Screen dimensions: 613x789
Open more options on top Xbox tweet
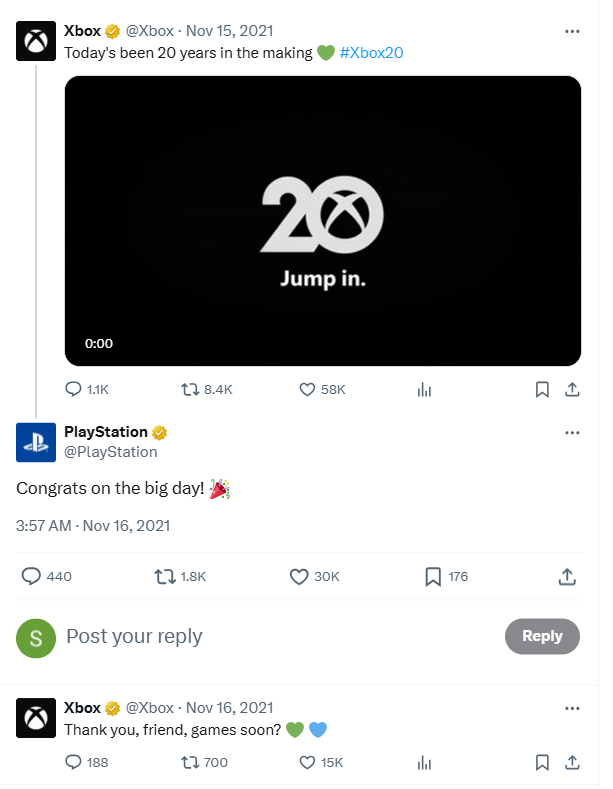[x=572, y=31]
